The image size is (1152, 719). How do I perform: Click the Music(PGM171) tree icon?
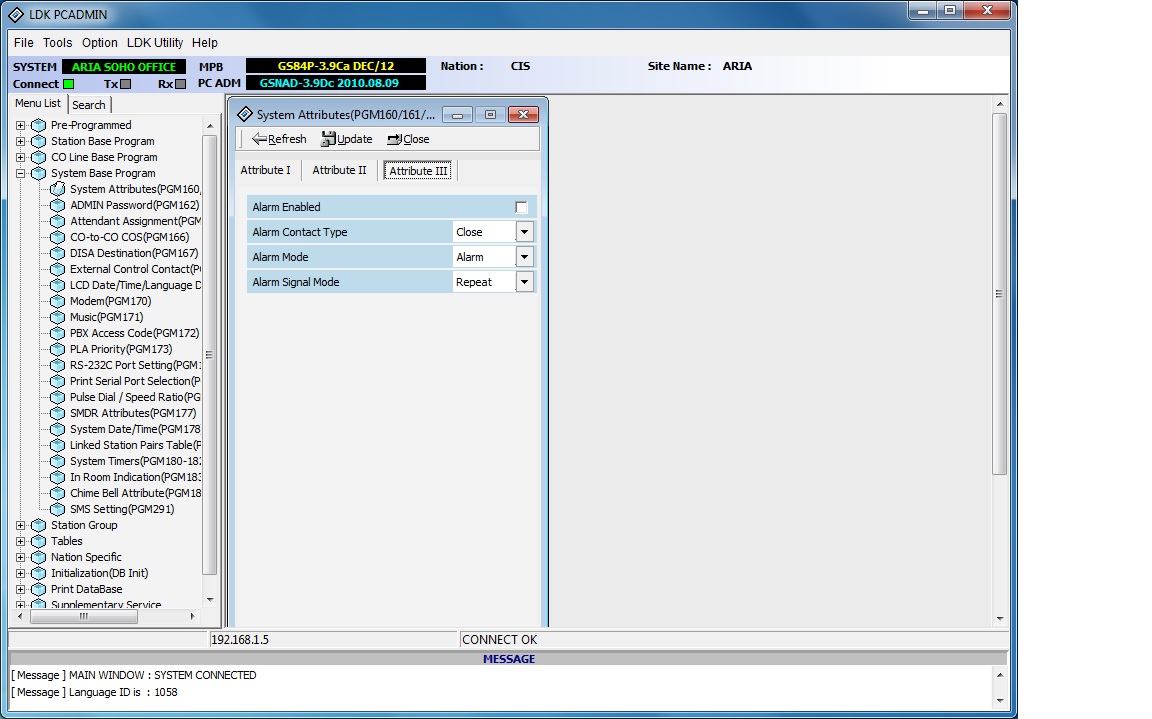[57, 317]
